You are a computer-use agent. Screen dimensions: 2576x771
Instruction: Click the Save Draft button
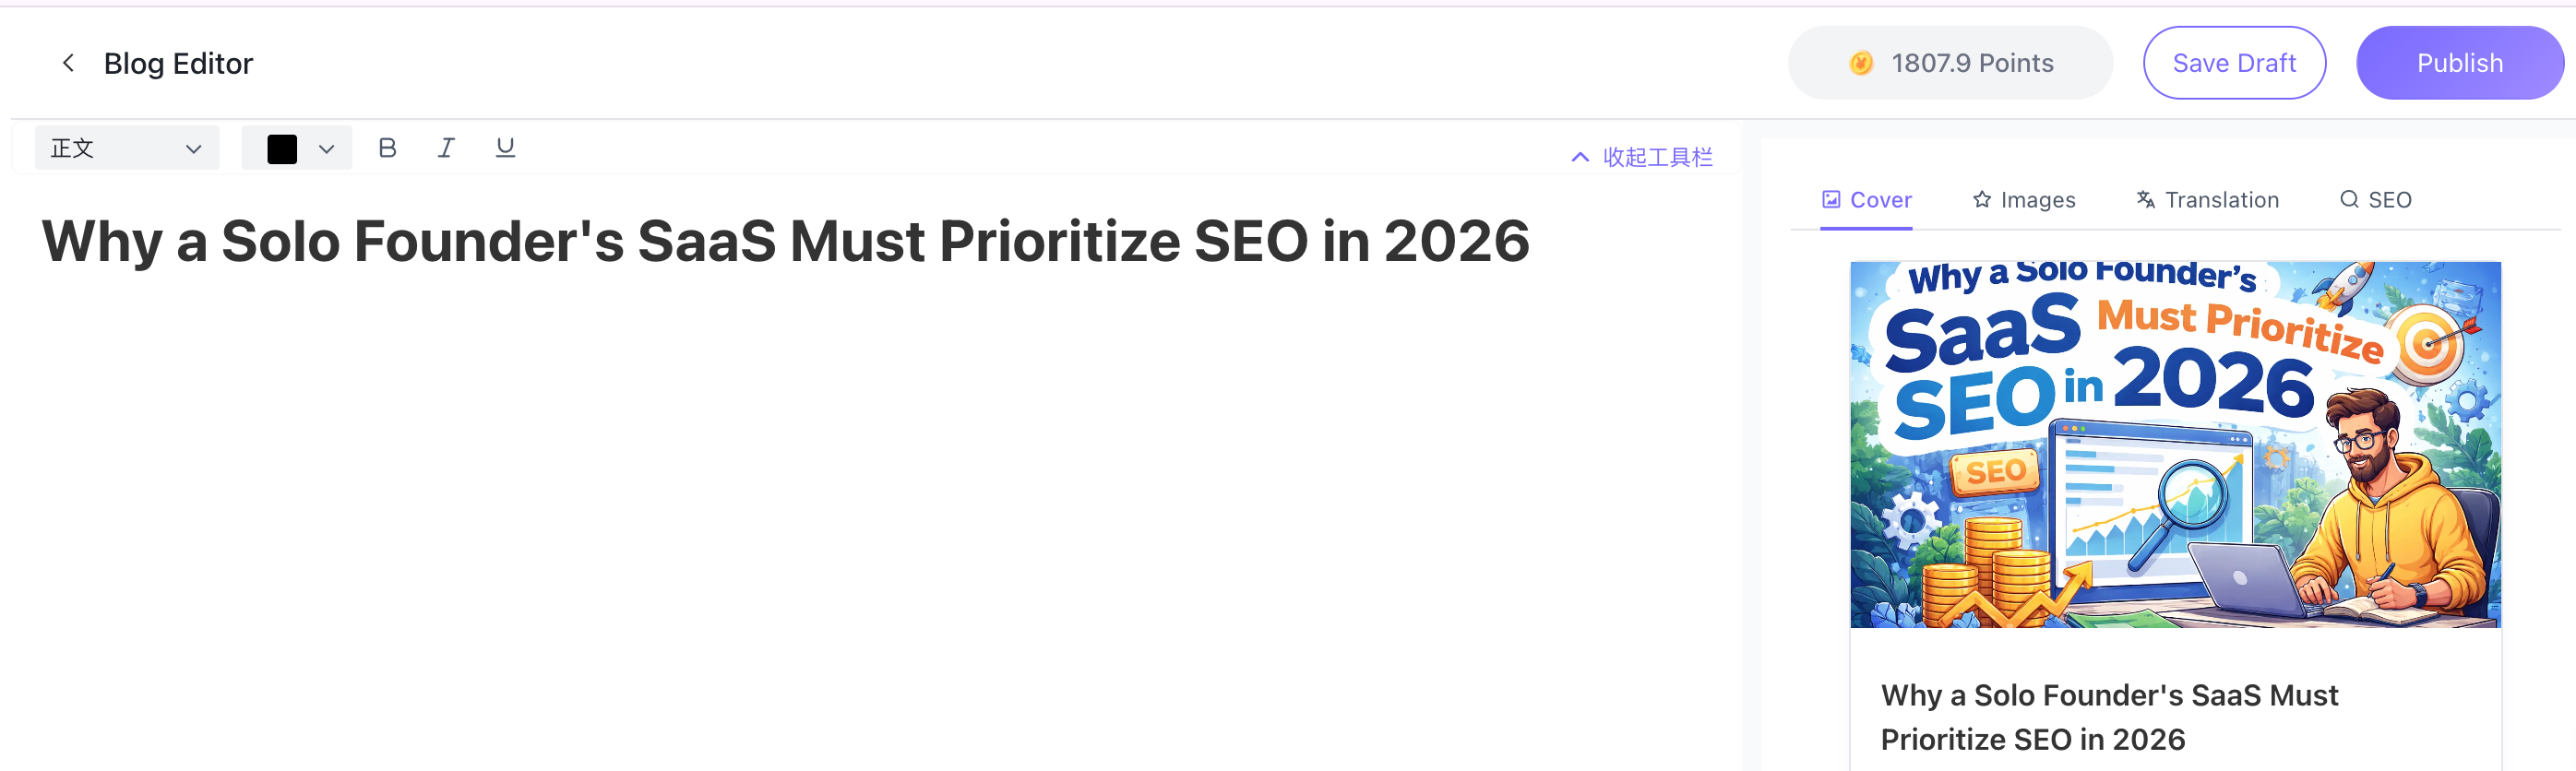pyautogui.click(x=2234, y=63)
